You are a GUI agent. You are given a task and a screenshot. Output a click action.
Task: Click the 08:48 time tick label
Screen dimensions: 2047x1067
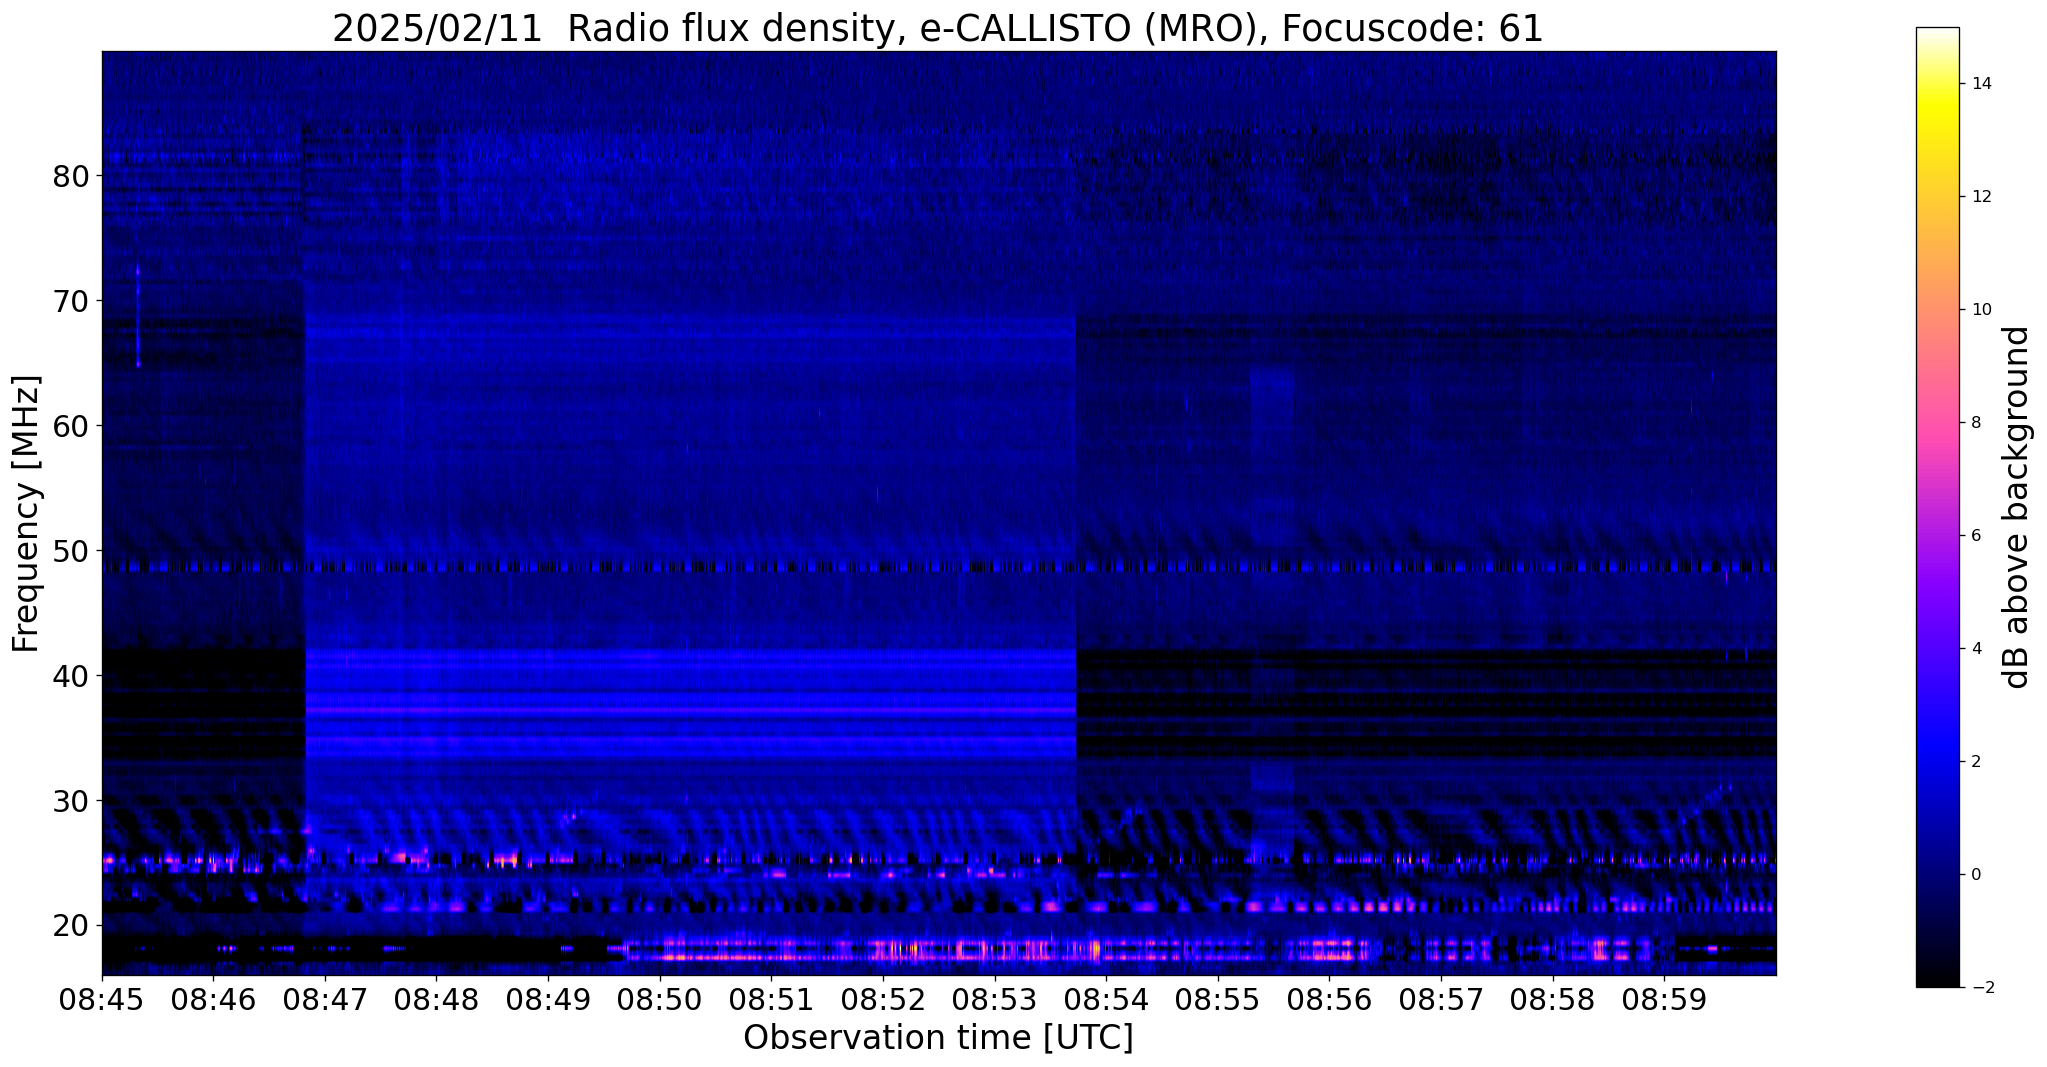(x=436, y=999)
